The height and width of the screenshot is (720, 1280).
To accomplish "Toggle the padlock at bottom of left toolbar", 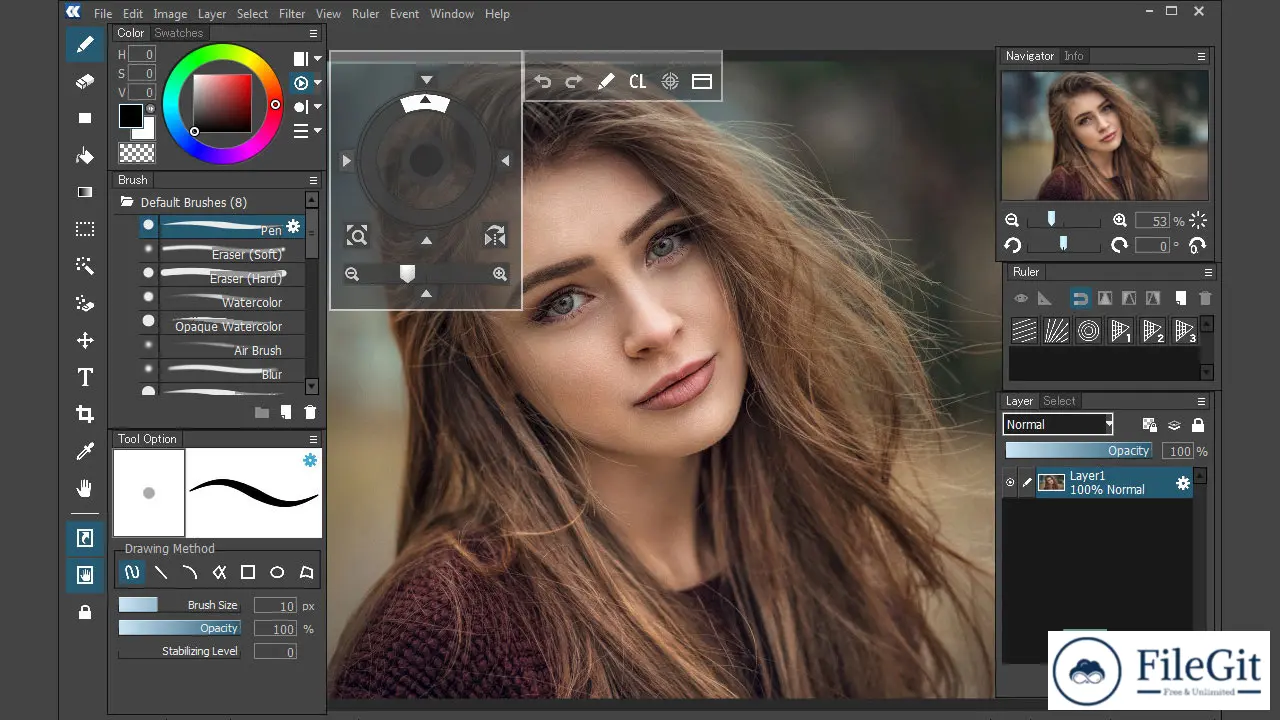I will (x=85, y=612).
